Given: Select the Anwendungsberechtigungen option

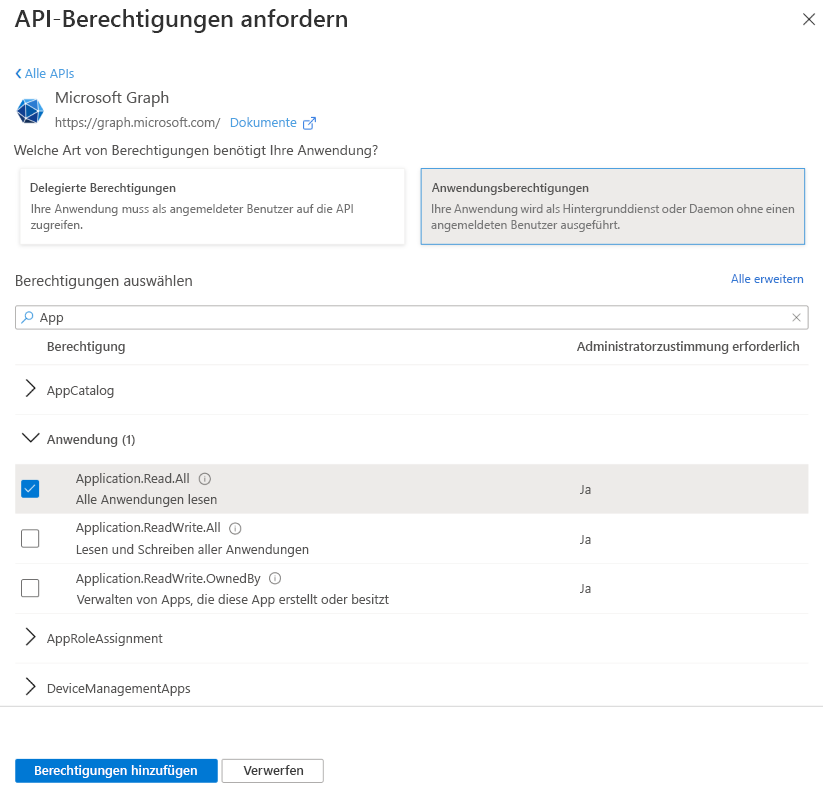Looking at the screenshot, I should [613, 203].
